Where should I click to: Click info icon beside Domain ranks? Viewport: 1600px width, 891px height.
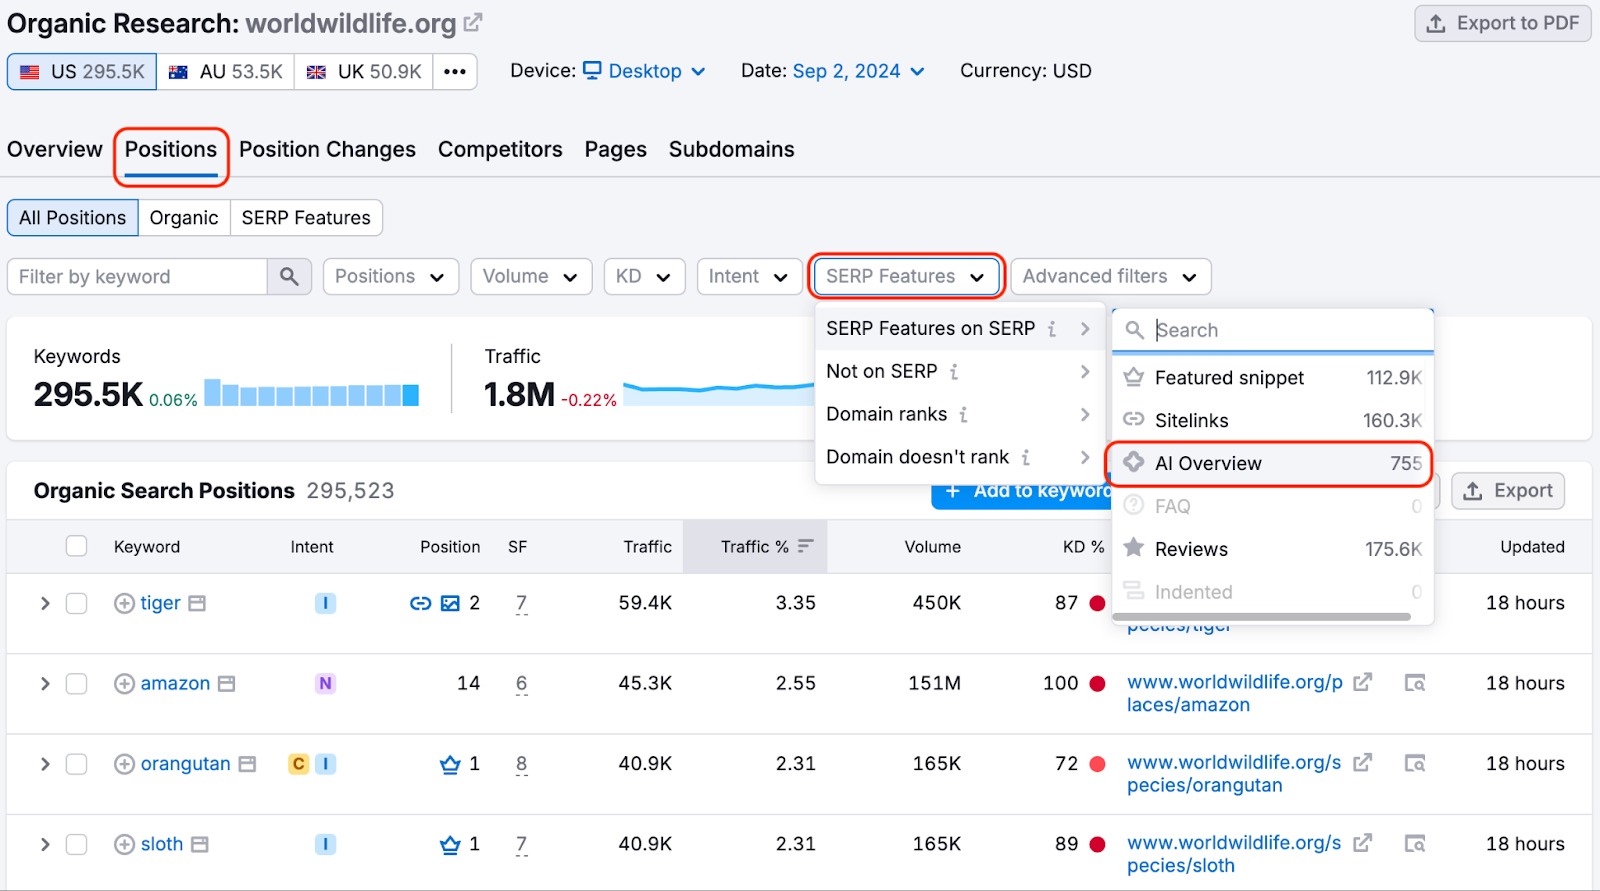click(963, 415)
